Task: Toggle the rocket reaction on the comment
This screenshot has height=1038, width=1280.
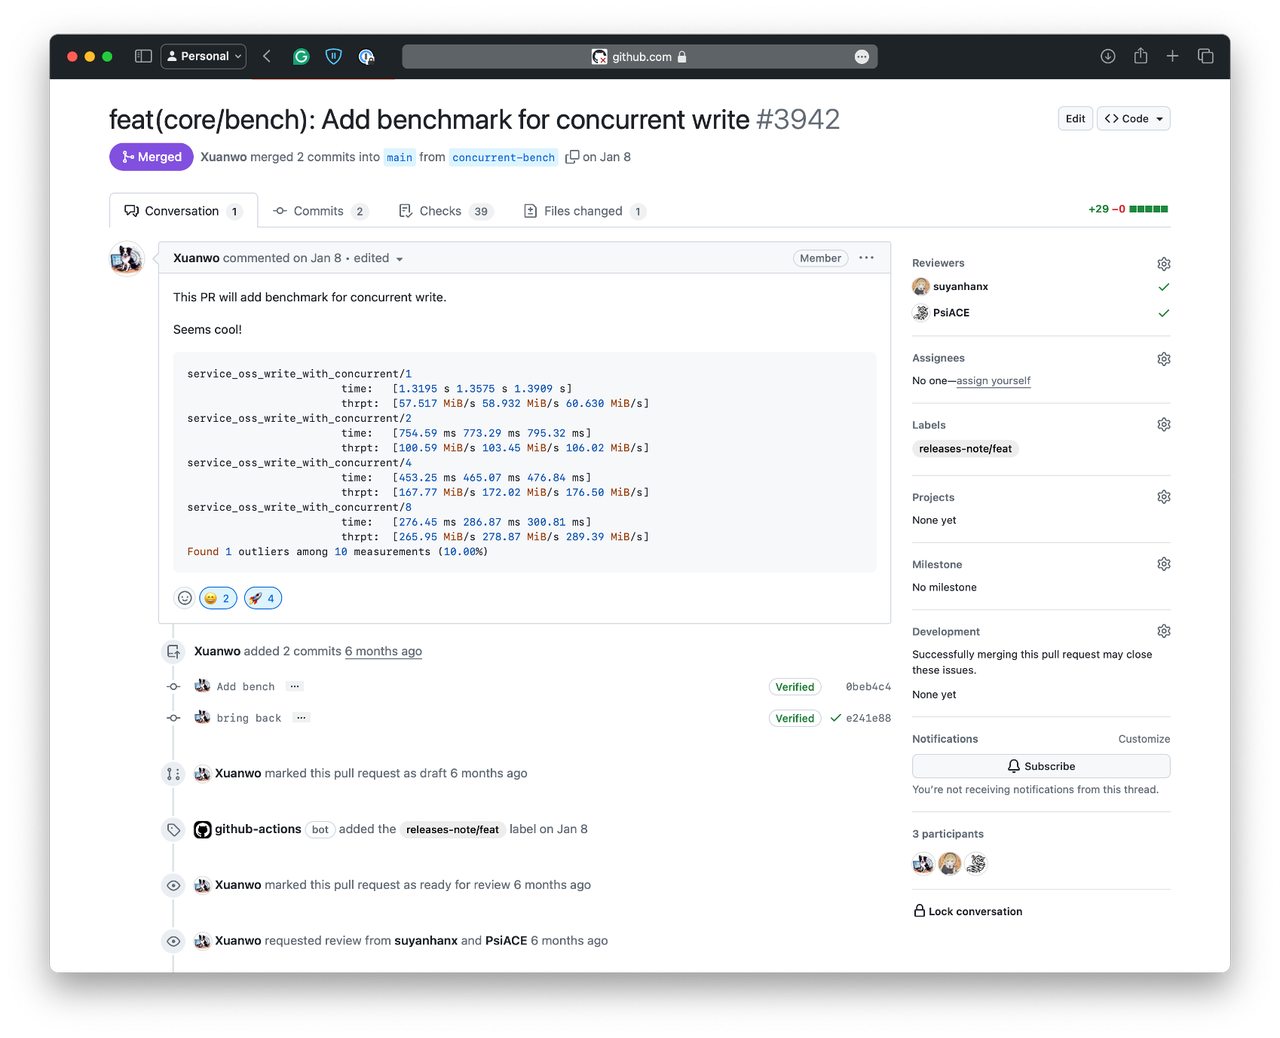Action: point(262,597)
